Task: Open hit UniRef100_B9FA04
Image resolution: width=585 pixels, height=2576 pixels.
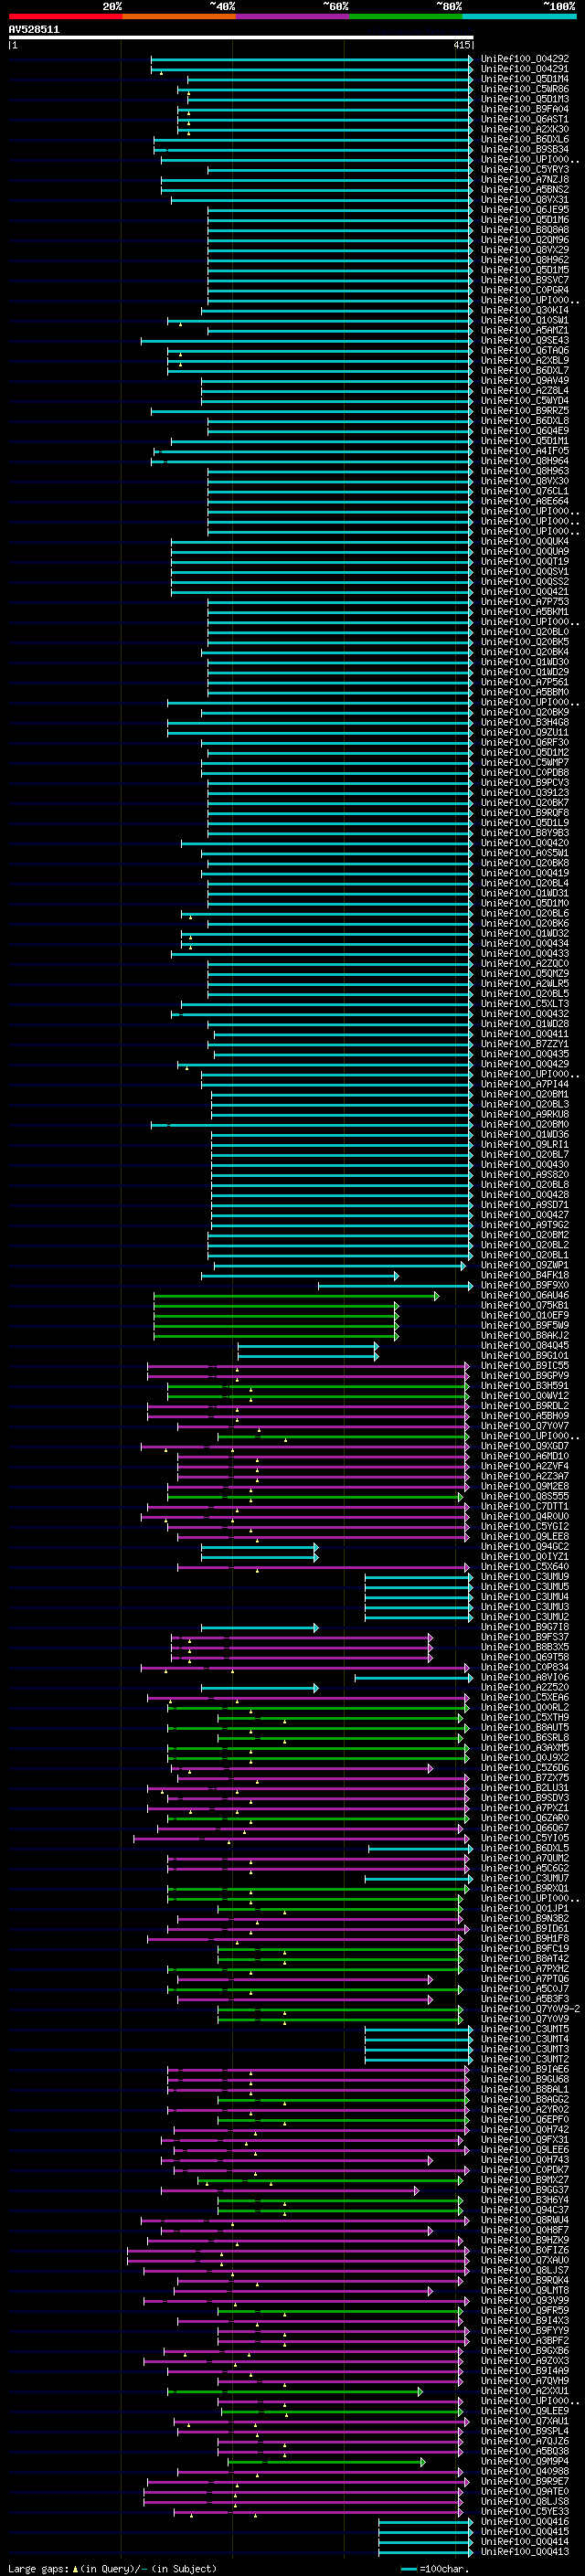Action: tap(525, 109)
